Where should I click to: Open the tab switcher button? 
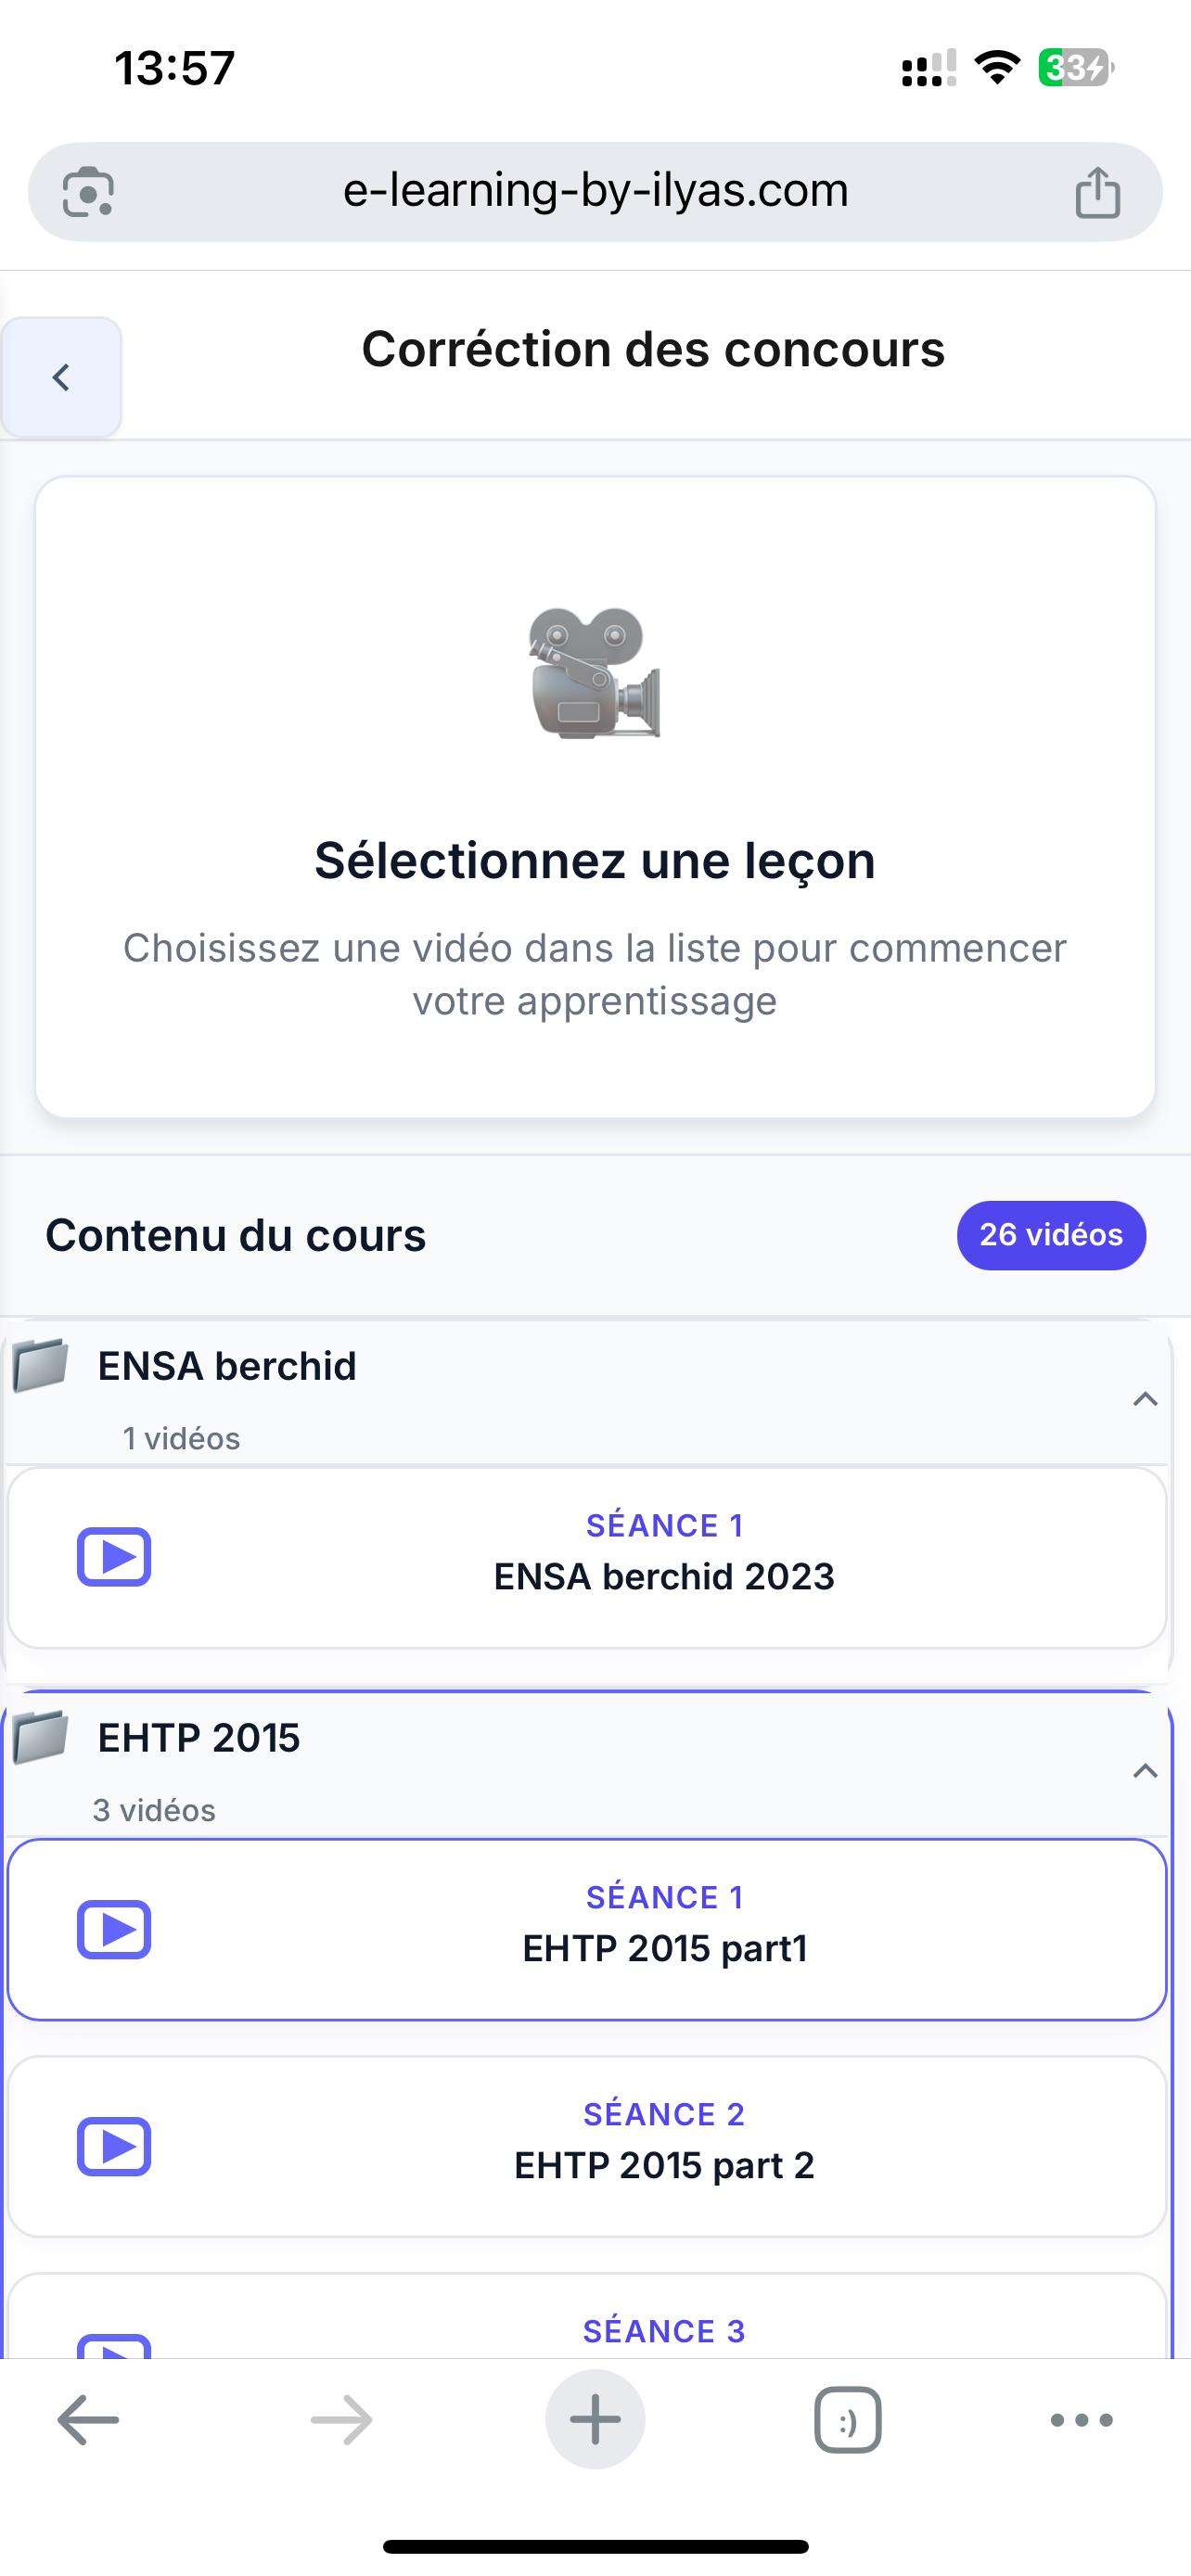pyautogui.click(x=847, y=2420)
